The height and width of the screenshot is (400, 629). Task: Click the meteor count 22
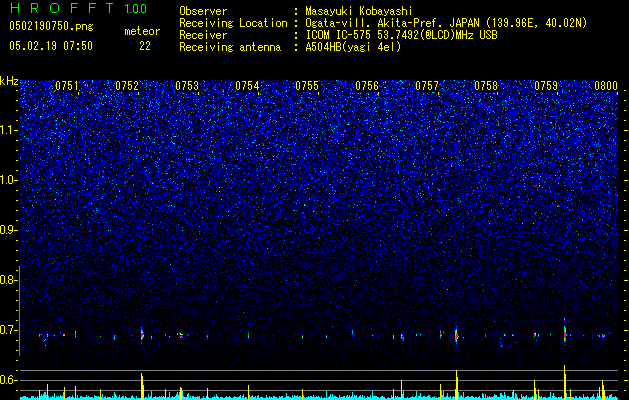click(145, 46)
